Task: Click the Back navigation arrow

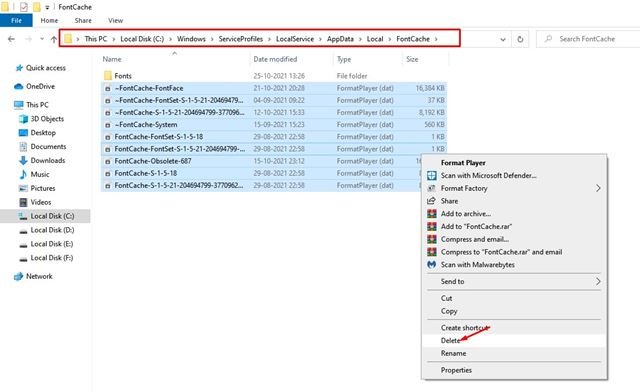Action: [11, 39]
